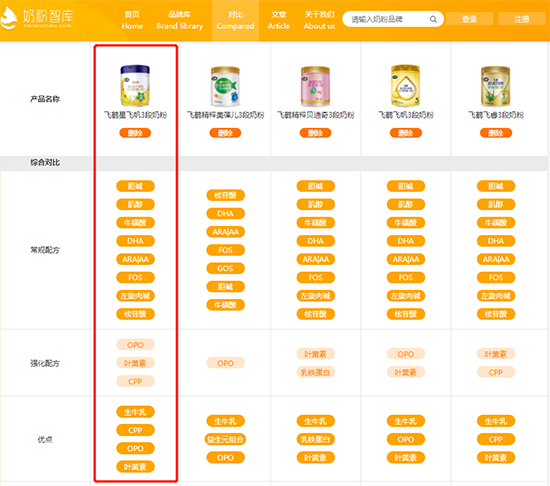Viewport: 550px width, 486px height.
Task: Click 牛磺酸 tag in the 贝迪奇 column
Action: click(x=315, y=223)
